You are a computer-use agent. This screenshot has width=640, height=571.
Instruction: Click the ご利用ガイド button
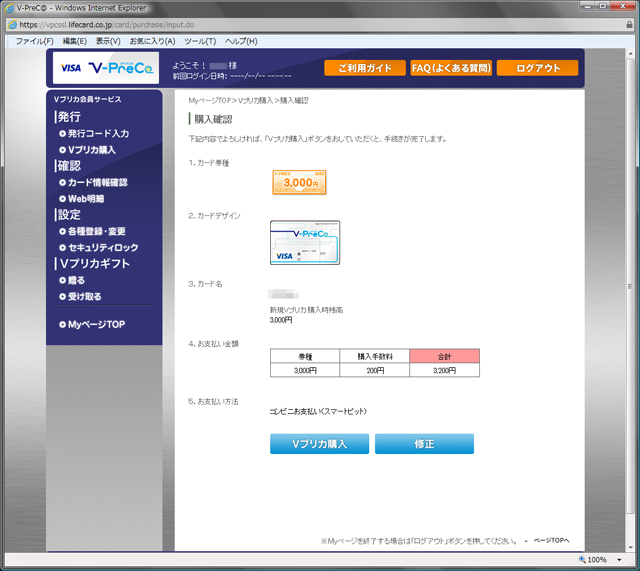pyautogui.click(x=365, y=68)
